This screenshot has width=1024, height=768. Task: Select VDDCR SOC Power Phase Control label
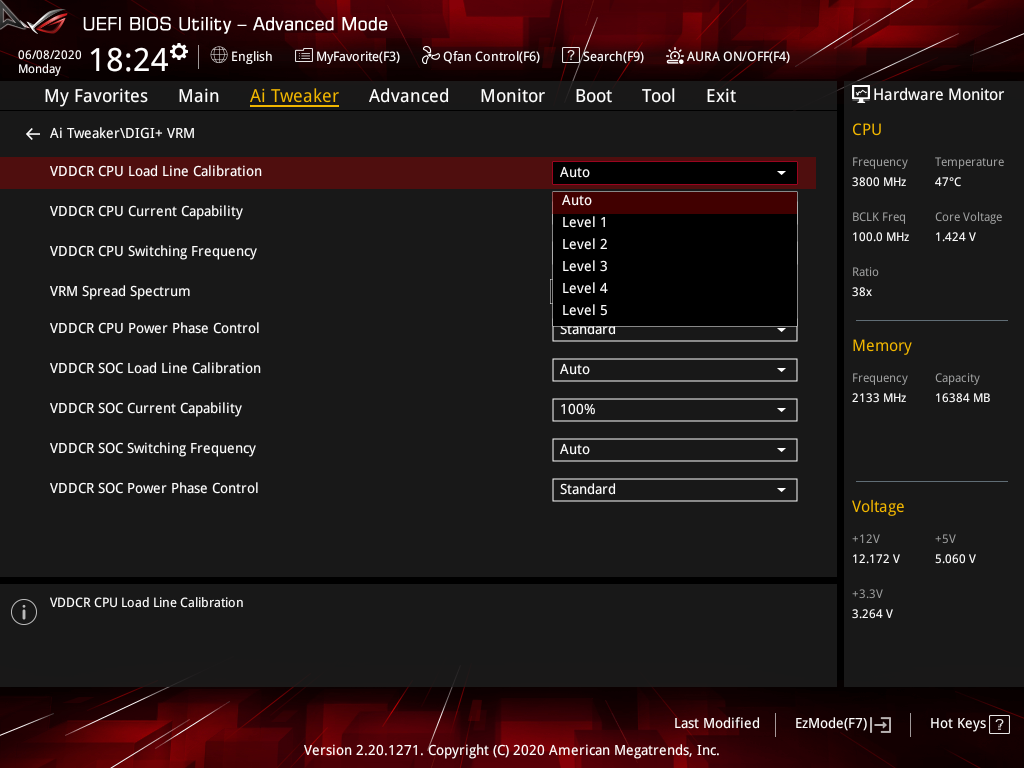pos(154,488)
